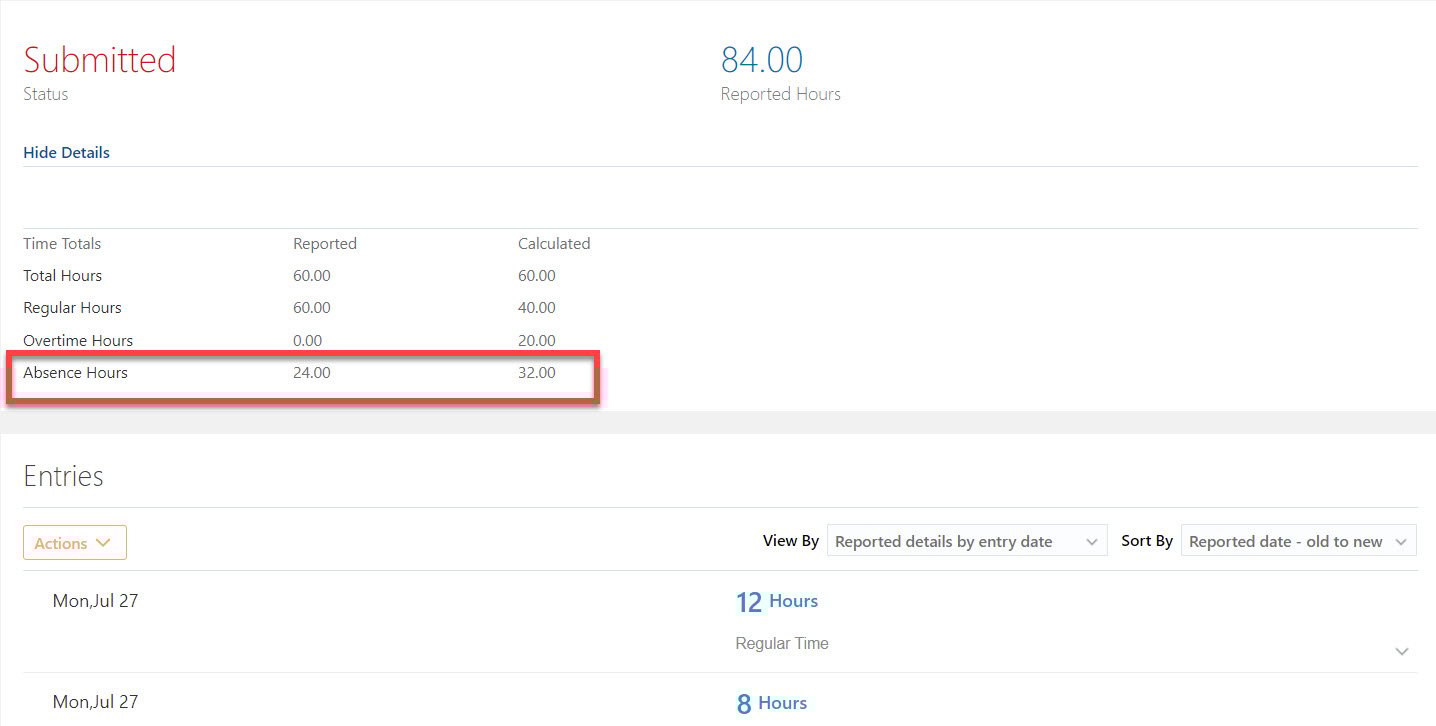Click the Overtime Hours calculated value
The image size is (1436, 726).
[x=537, y=340]
